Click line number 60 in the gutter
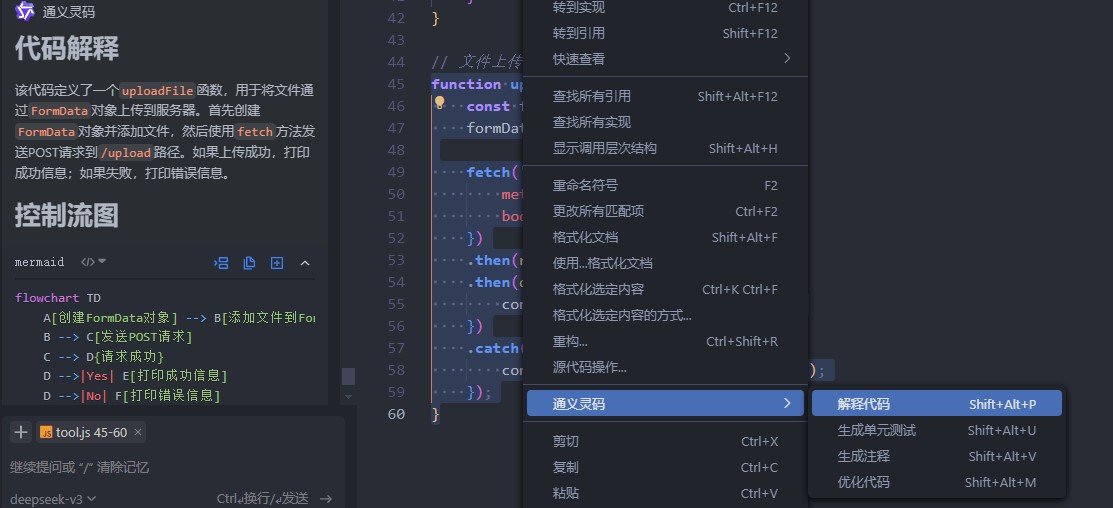 click(x=396, y=414)
